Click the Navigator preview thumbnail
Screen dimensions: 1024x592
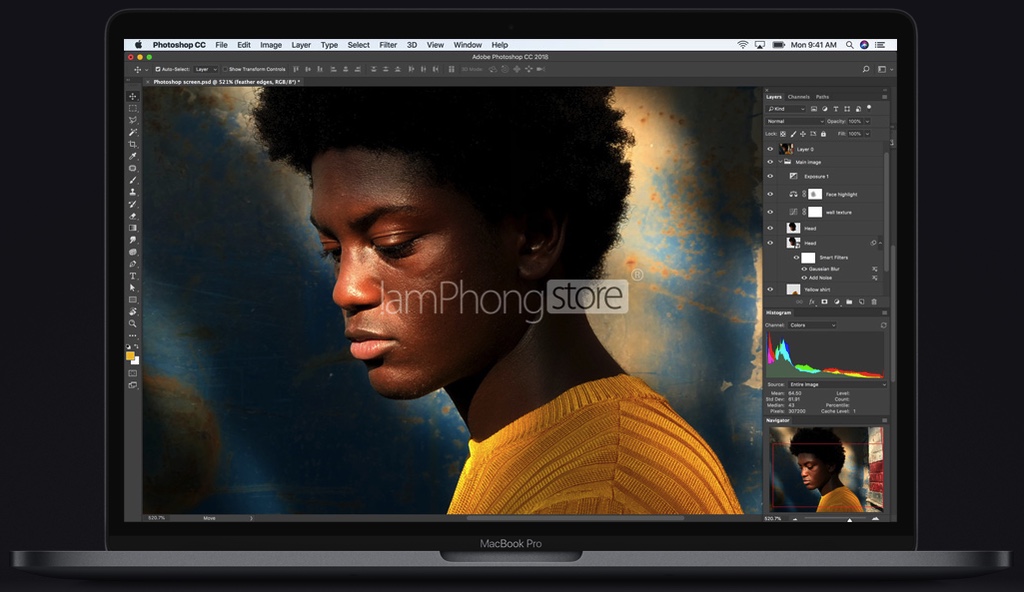click(x=826, y=469)
